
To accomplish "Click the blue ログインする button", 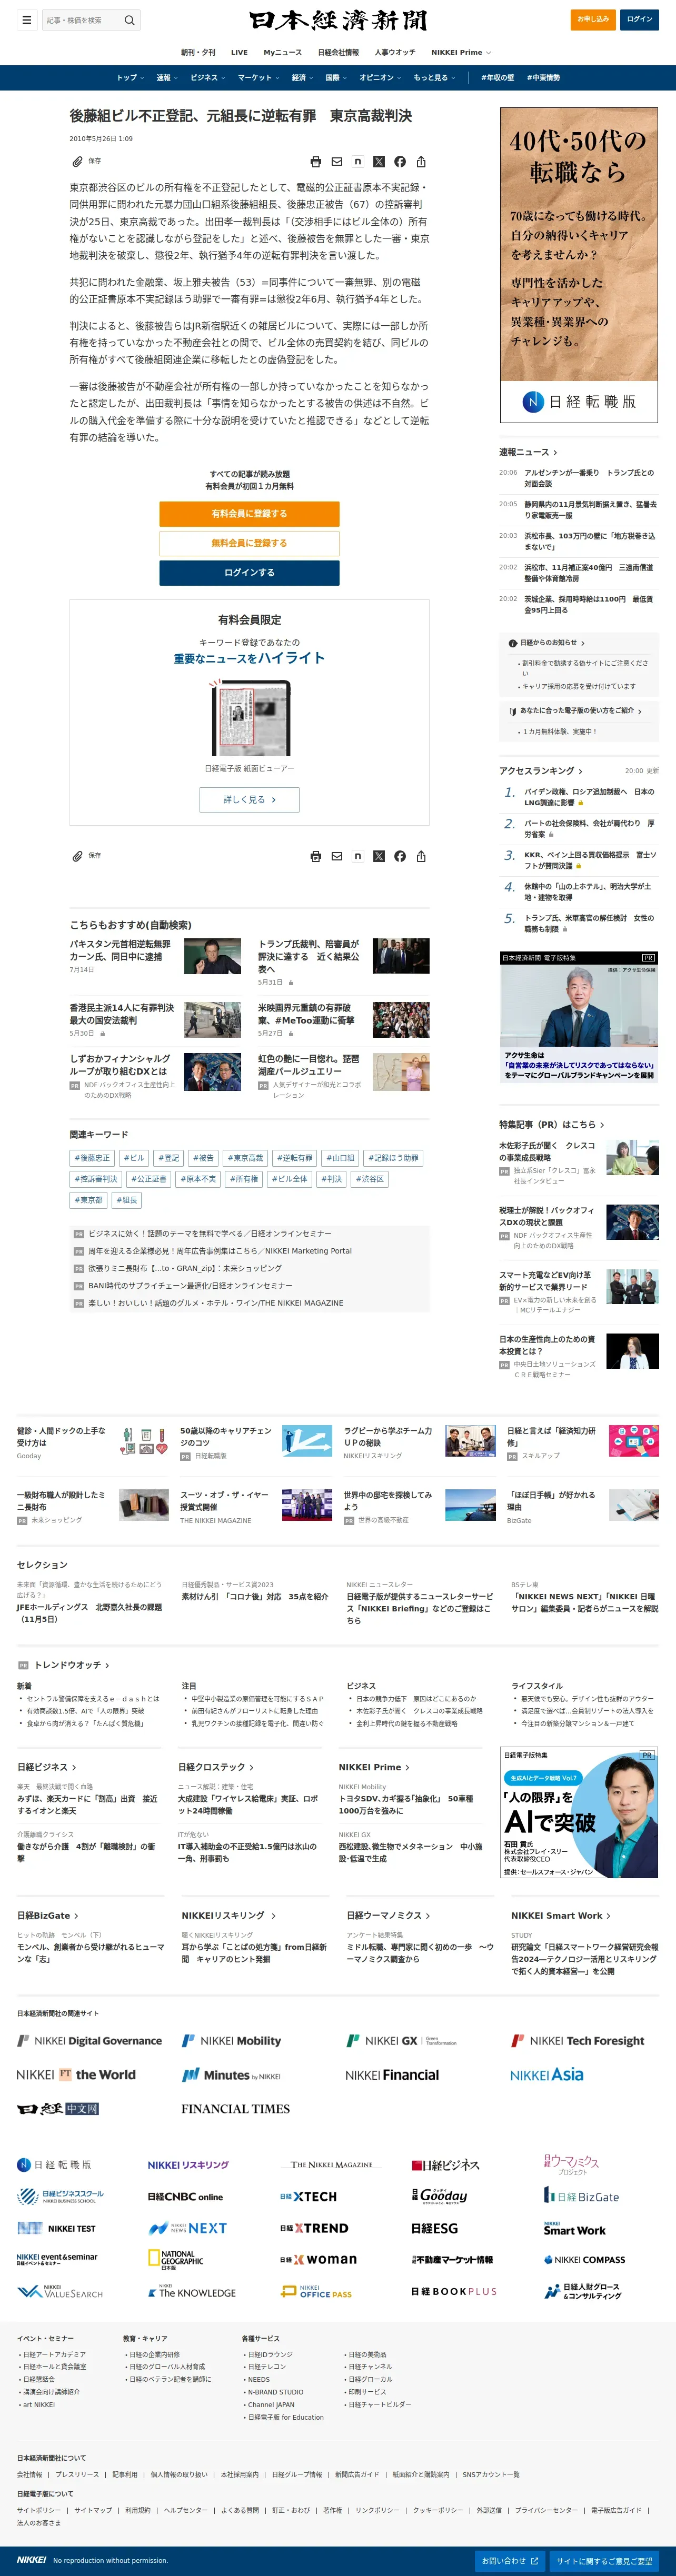I will (249, 573).
